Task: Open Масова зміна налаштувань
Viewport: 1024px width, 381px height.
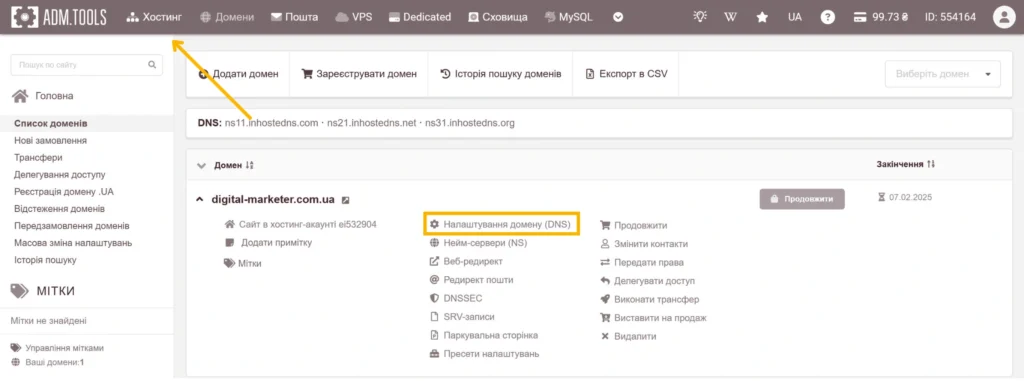Action: (73, 242)
